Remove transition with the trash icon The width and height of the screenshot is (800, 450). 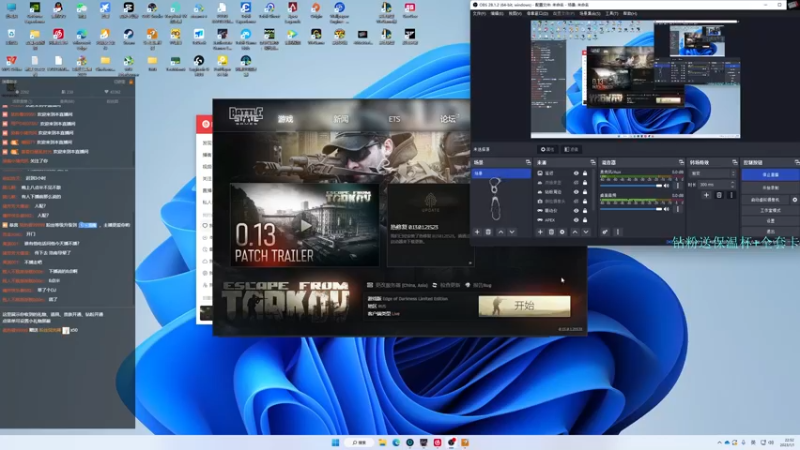719,195
